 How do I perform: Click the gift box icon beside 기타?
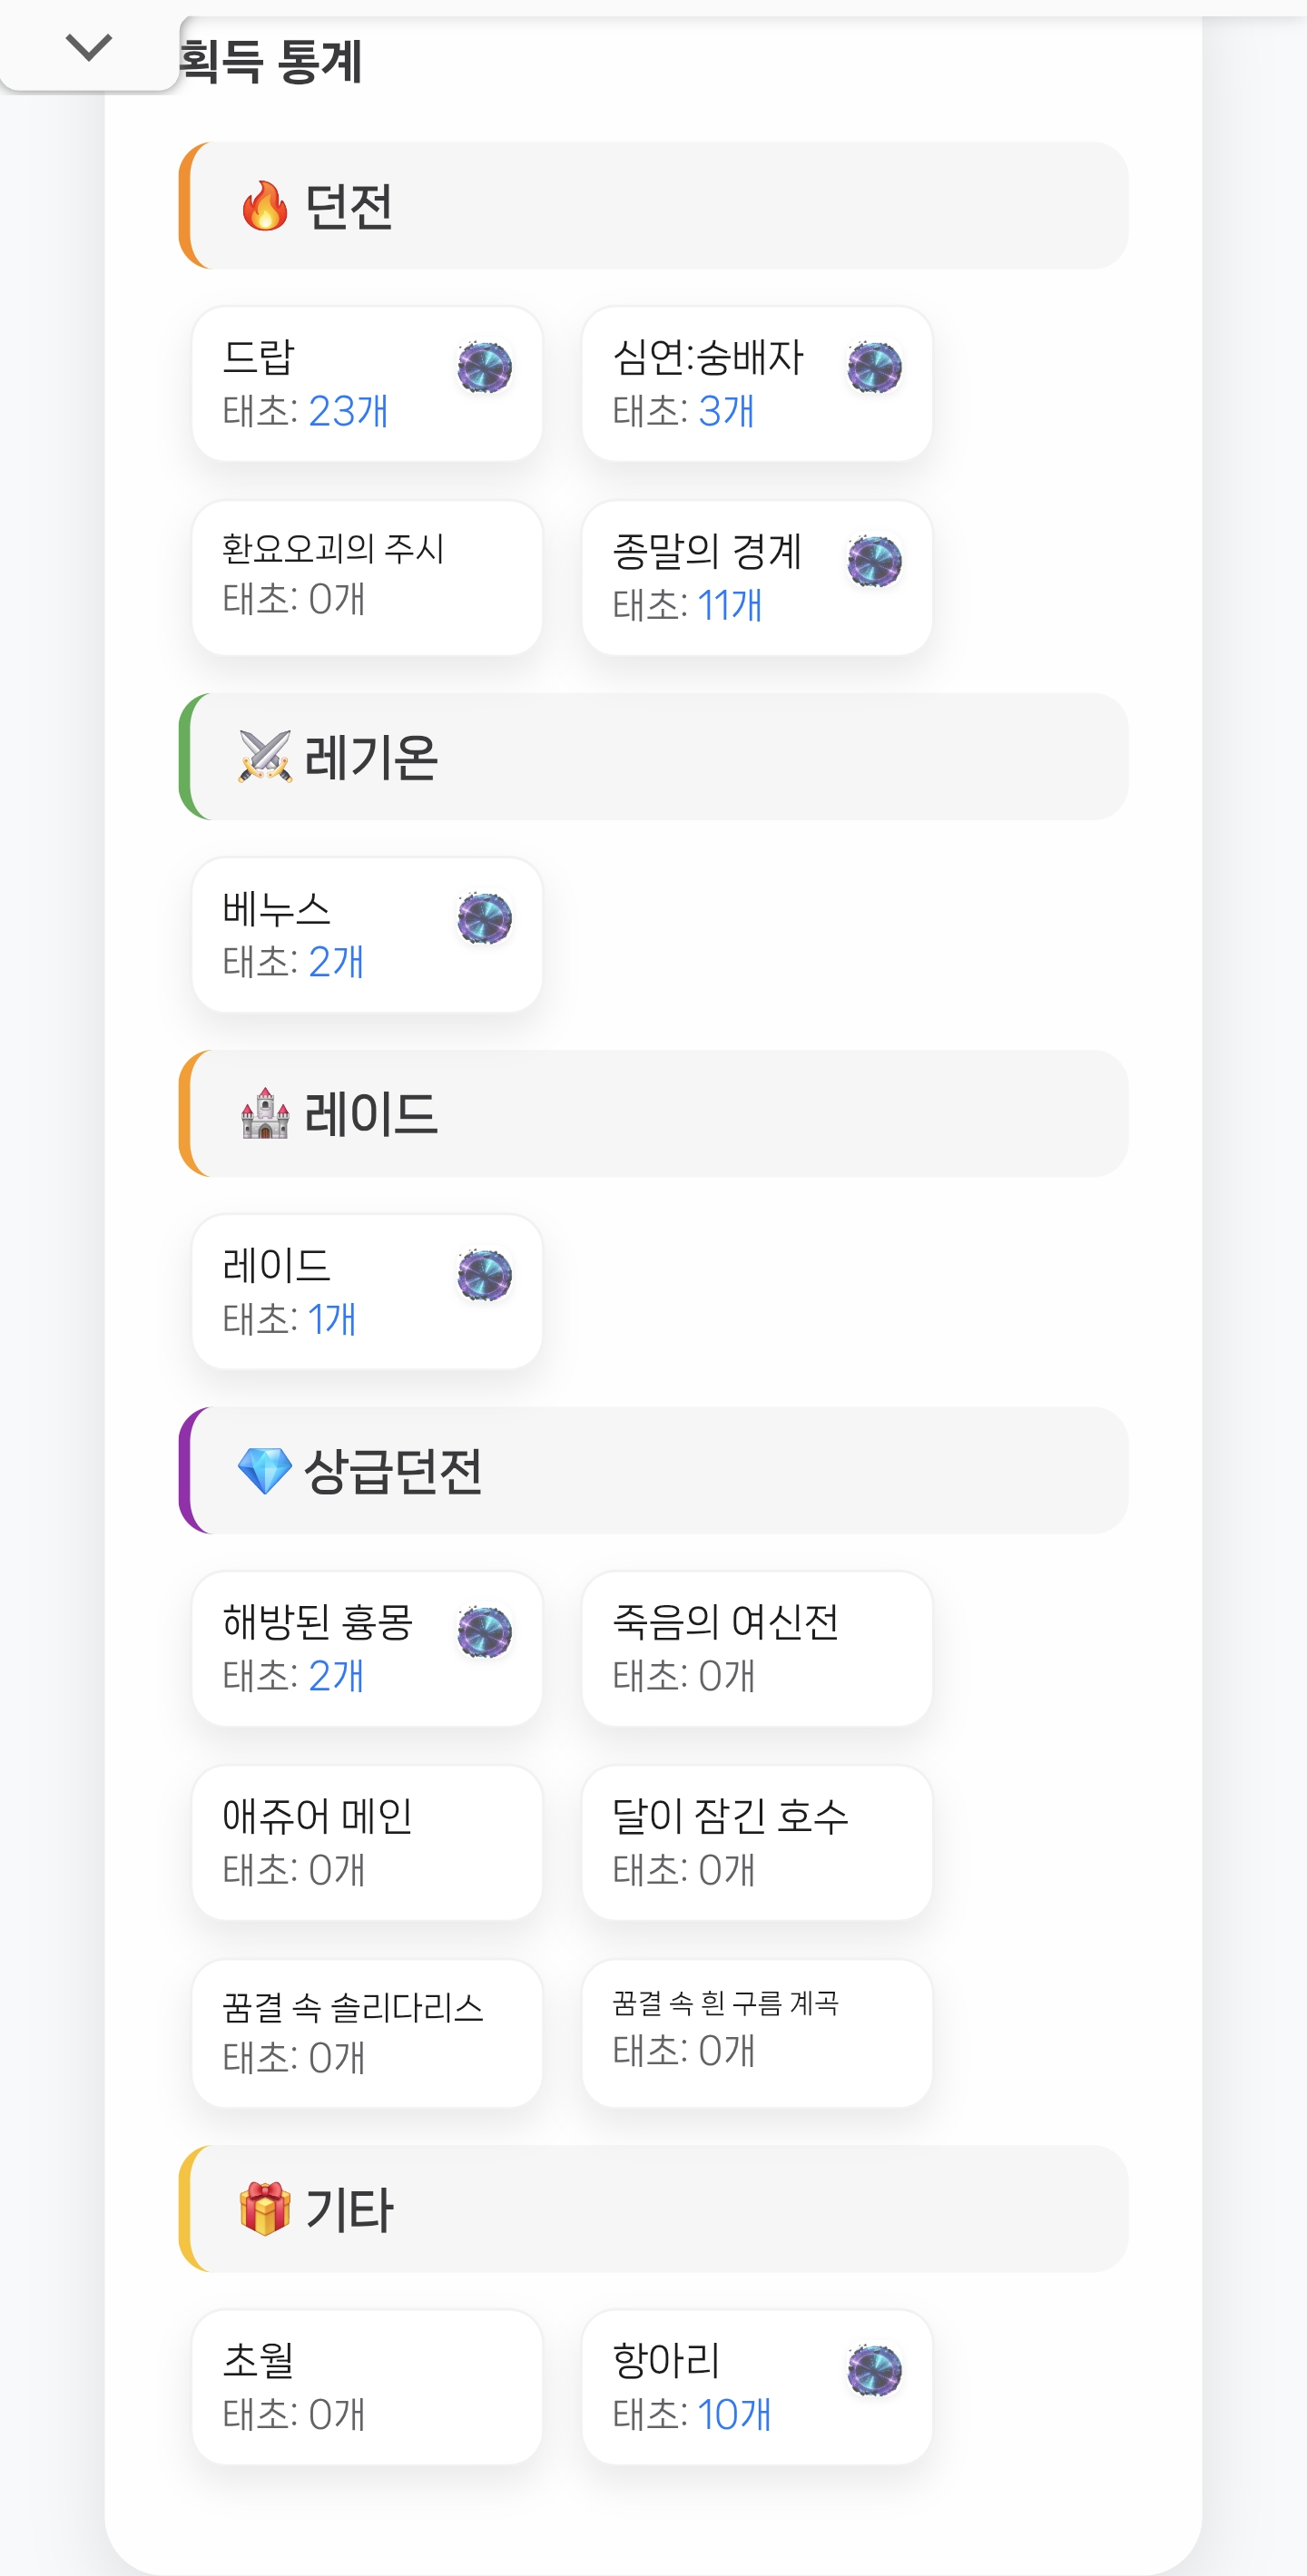265,2209
